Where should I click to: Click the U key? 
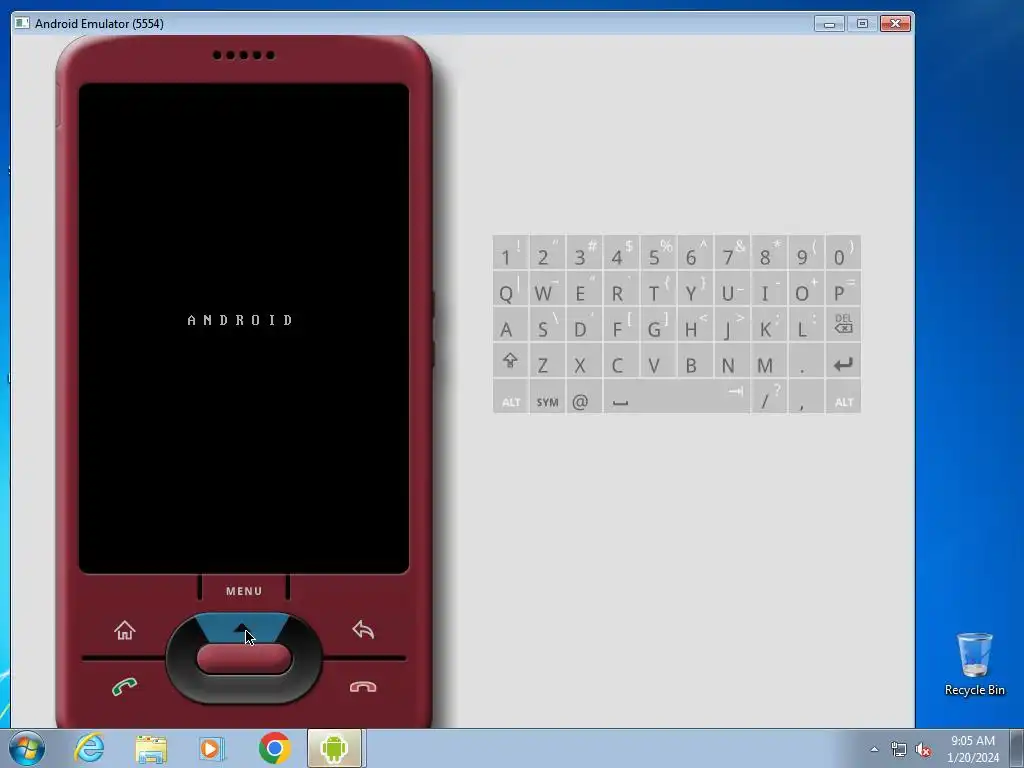pyautogui.click(x=732, y=289)
